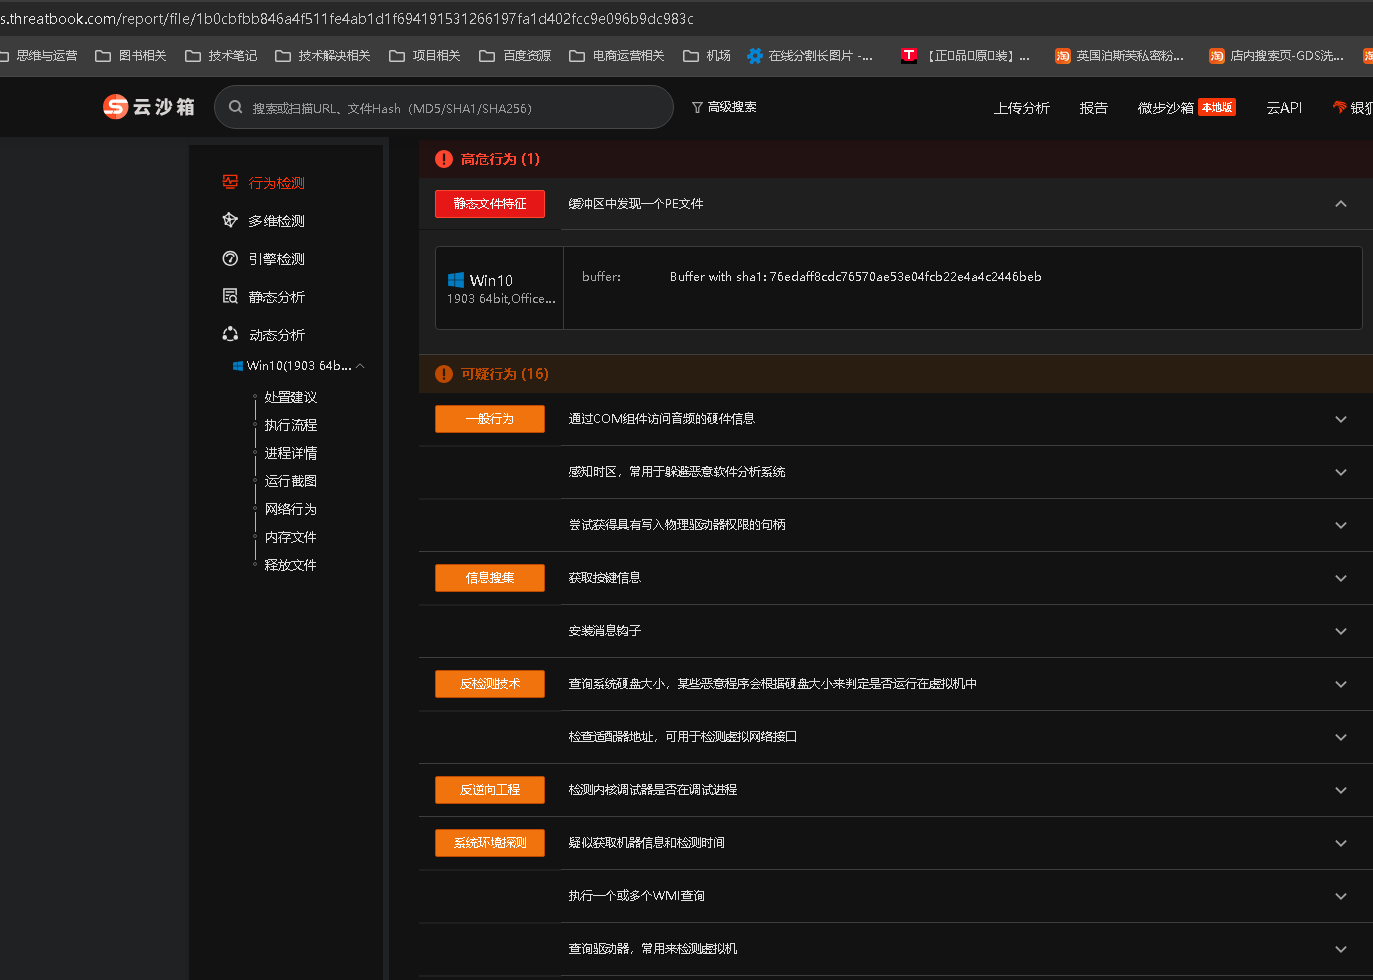Select 引擎检测 in the sidebar
This screenshot has height=980, width=1373.
tap(264, 259)
